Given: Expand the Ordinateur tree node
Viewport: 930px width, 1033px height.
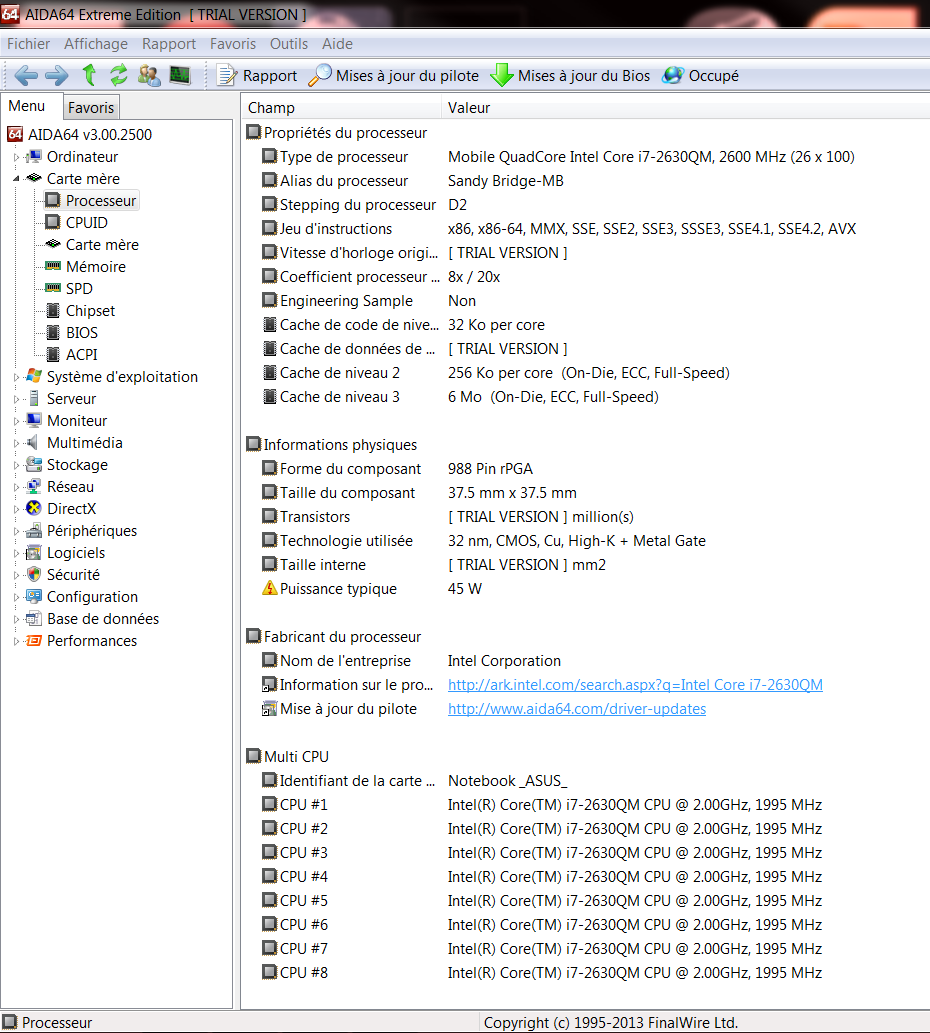Looking at the screenshot, I should 16,157.
